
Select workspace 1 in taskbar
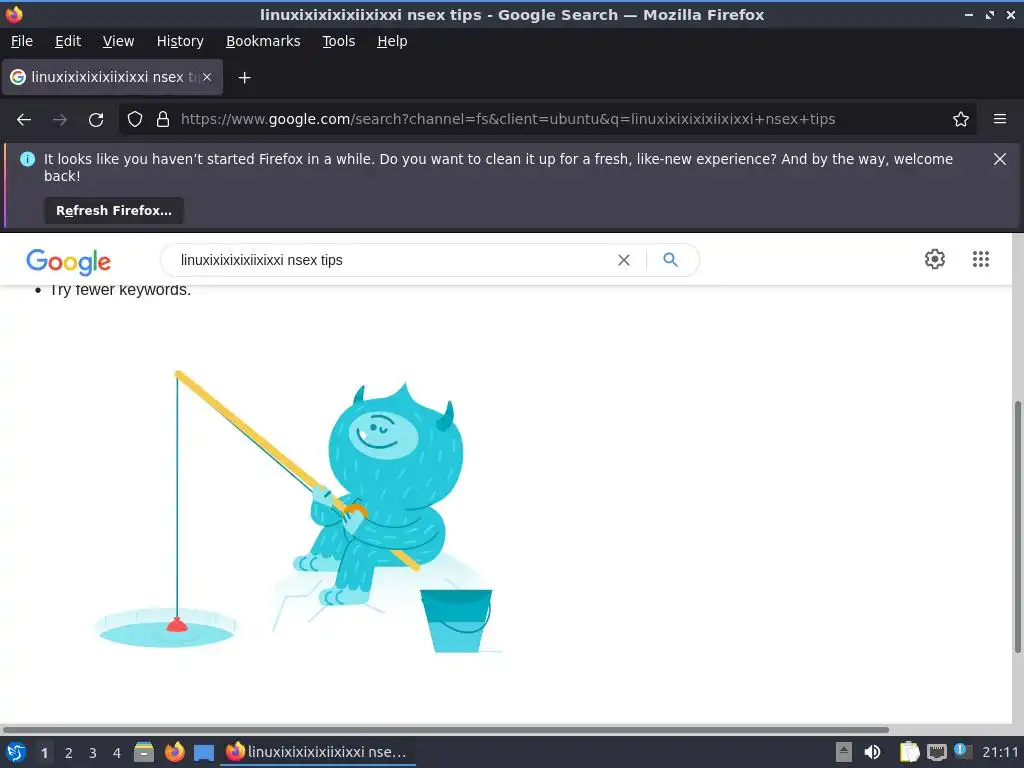click(44, 753)
